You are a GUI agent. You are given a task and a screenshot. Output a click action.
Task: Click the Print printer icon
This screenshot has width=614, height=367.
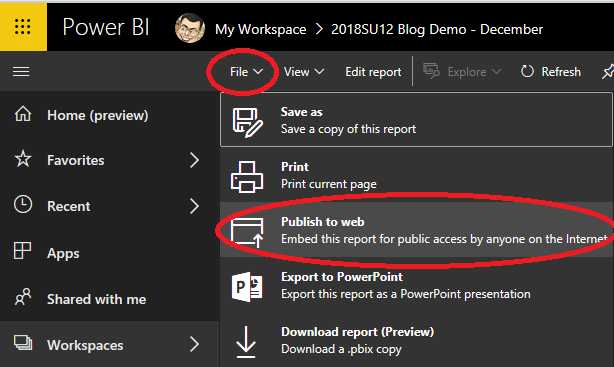(247, 177)
